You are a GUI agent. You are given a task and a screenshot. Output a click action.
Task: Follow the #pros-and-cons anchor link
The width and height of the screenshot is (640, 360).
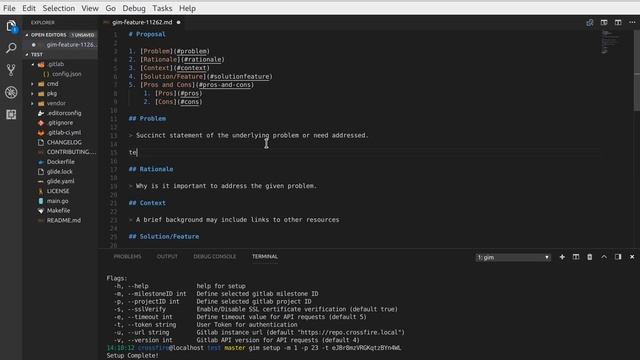pos(225,85)
